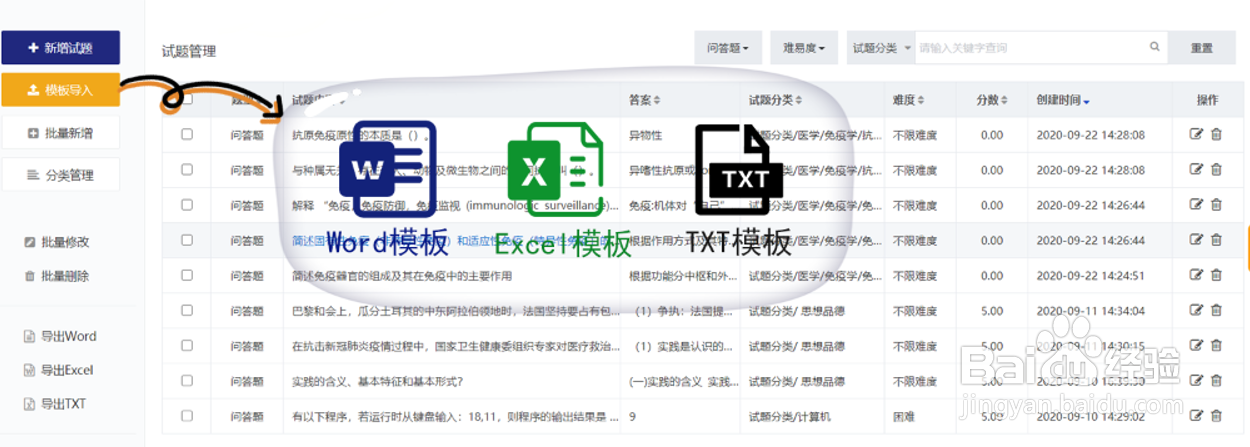Click 实践的含义、基本特征和基本形式? question text
The height and width of the screenshot is (447, 1250).
pyautogui.click(x=377, y=381)
